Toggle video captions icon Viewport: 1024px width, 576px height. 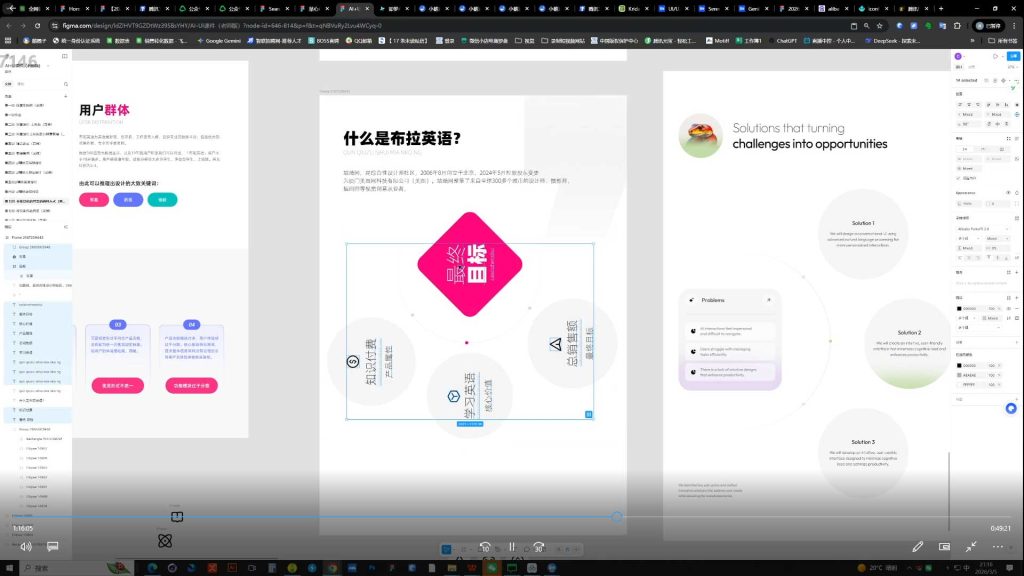[53, 547]
